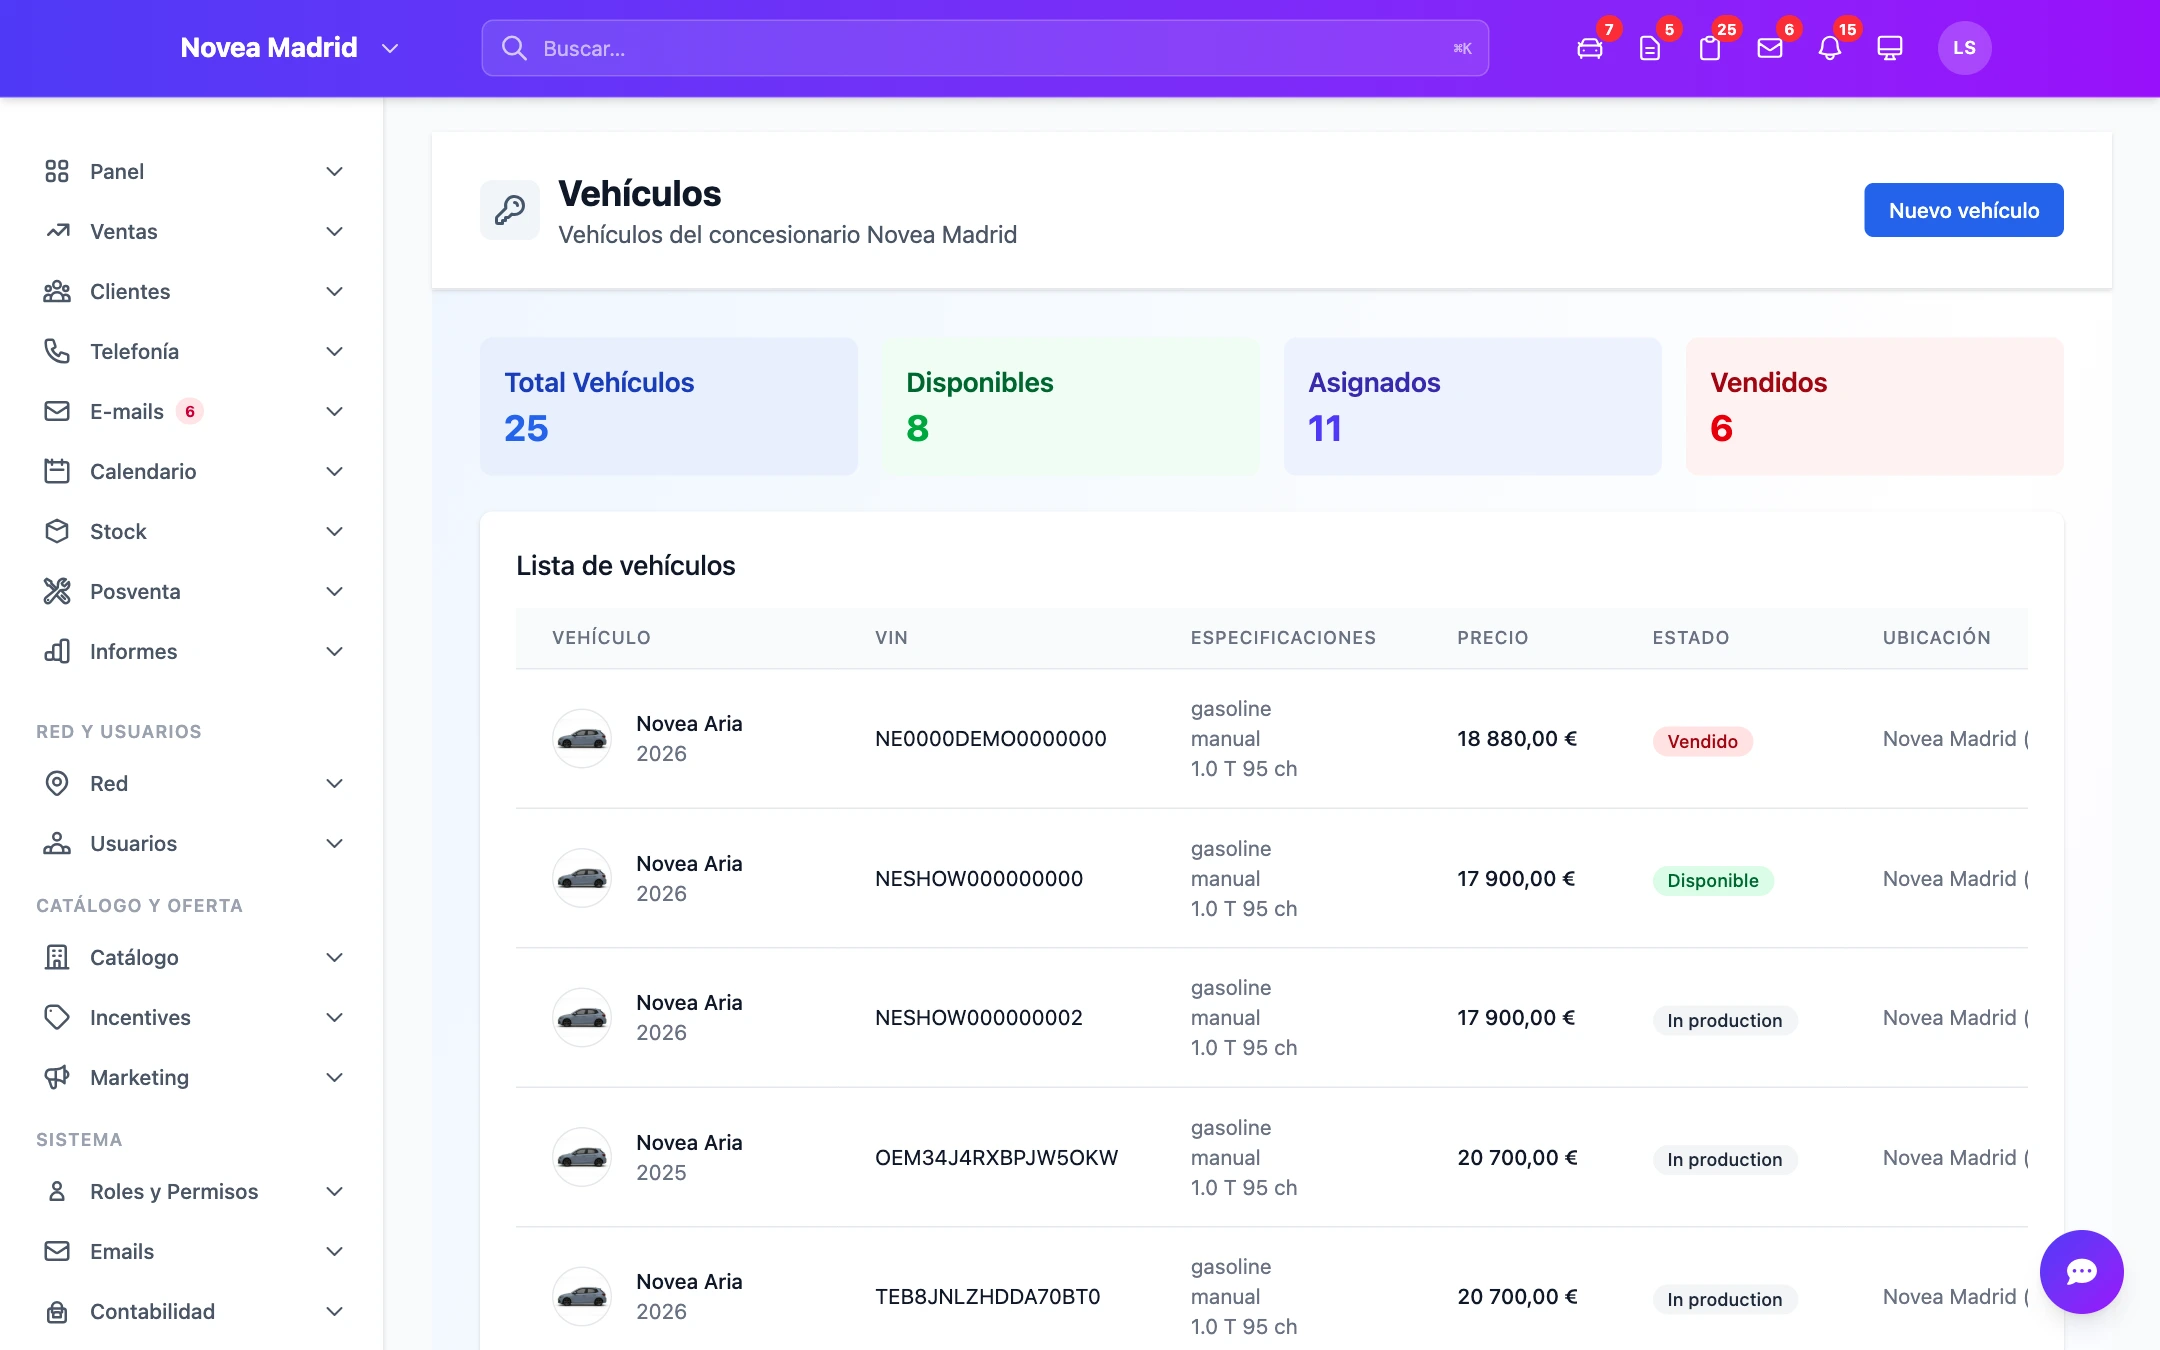Viewport: 2160px width, 1350px height.
Task: Open the Informes sidebar menu item
Action: point(194,651)
